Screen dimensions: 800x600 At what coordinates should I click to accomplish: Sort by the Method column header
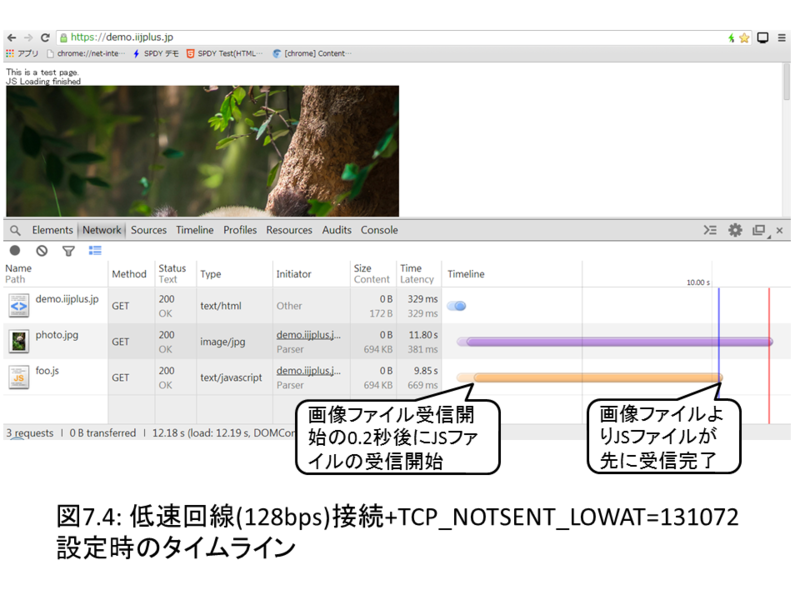click(x=131, y=274)
